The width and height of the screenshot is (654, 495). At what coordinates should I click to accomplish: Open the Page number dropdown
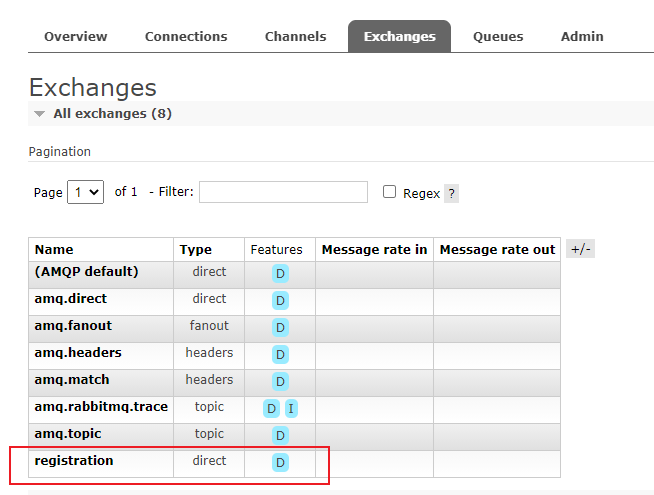pos(85,192)
